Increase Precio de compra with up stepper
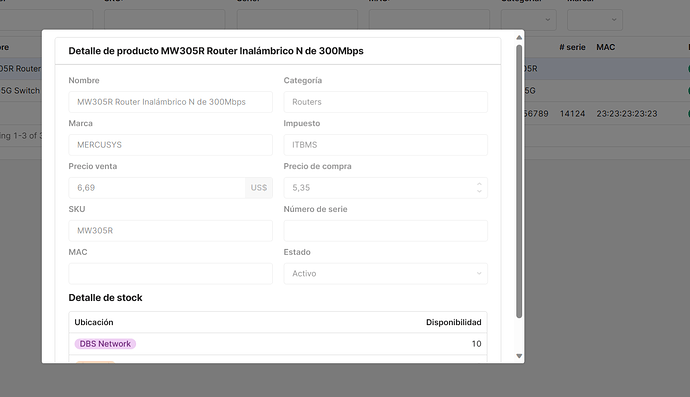Viewport: 690px width, 397px height. click(x=479, y=184)
